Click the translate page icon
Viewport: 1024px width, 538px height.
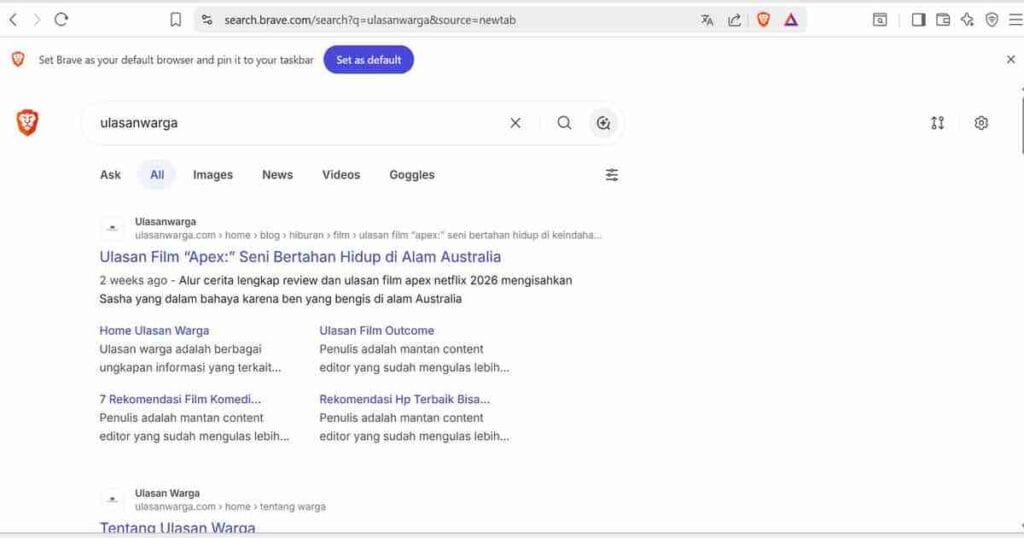coord(707,20)
